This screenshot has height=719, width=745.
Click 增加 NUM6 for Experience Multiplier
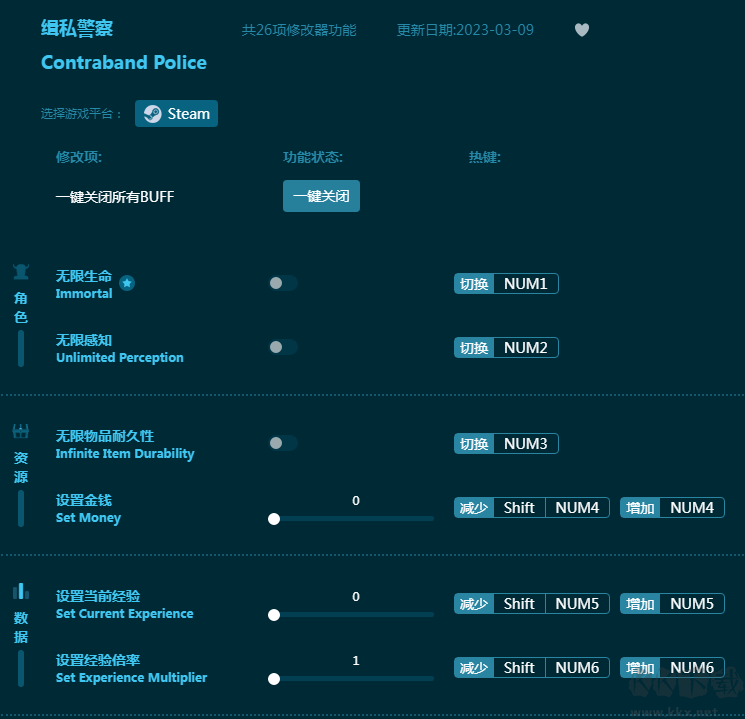point(672,668)
